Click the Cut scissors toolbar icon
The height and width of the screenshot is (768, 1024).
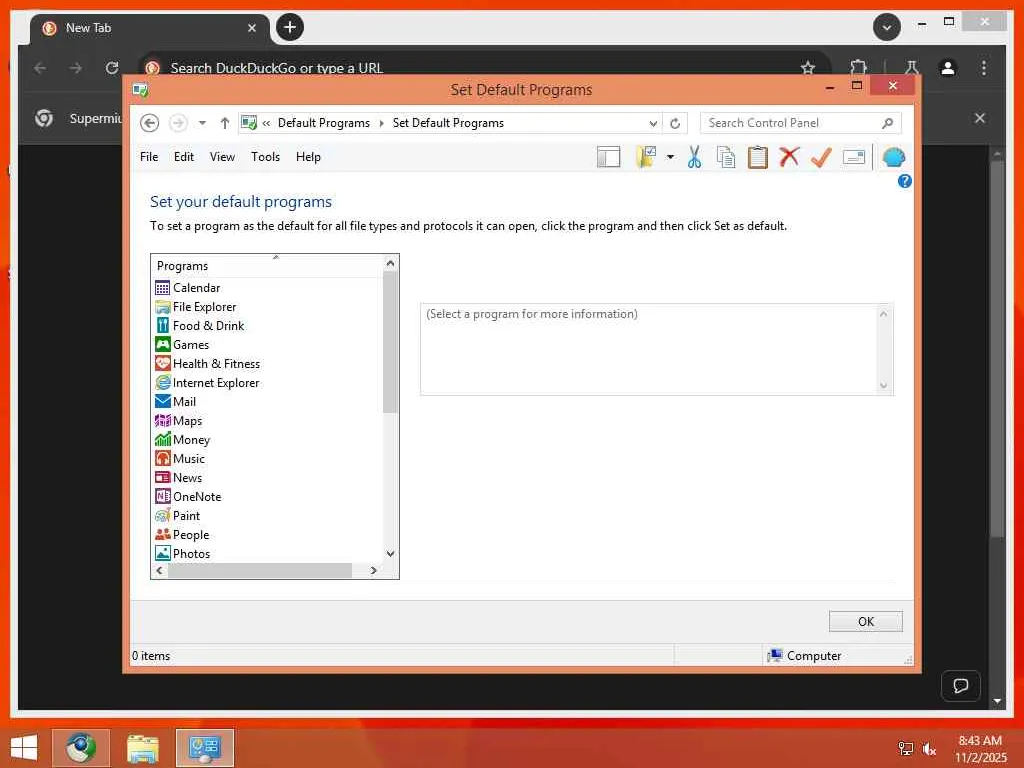click(694, 157)
